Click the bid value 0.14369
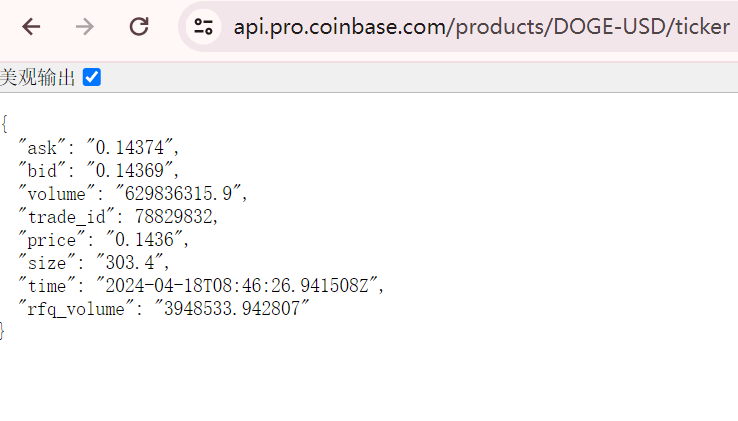This screenshot has width=738, height=421. [x=129, y=170]
